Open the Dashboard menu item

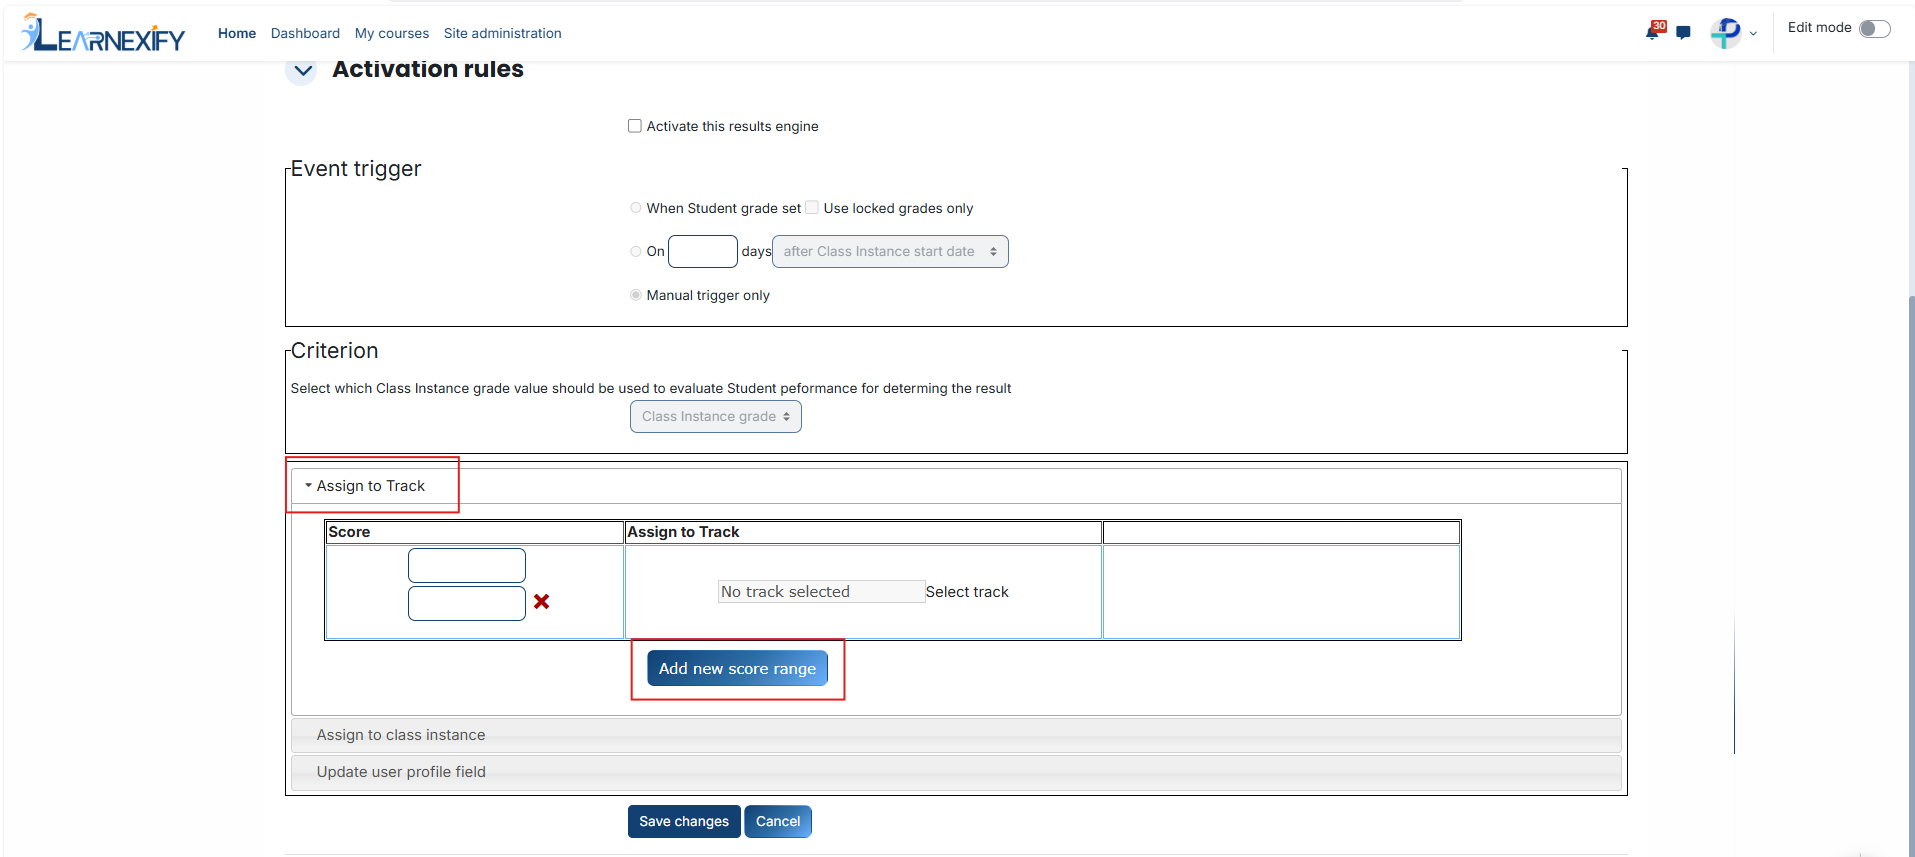tap(305, 33)
